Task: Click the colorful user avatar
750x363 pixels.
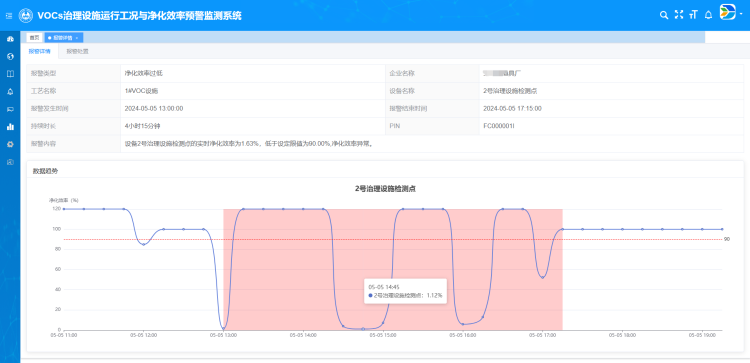Action: click(x=728, y=11)
